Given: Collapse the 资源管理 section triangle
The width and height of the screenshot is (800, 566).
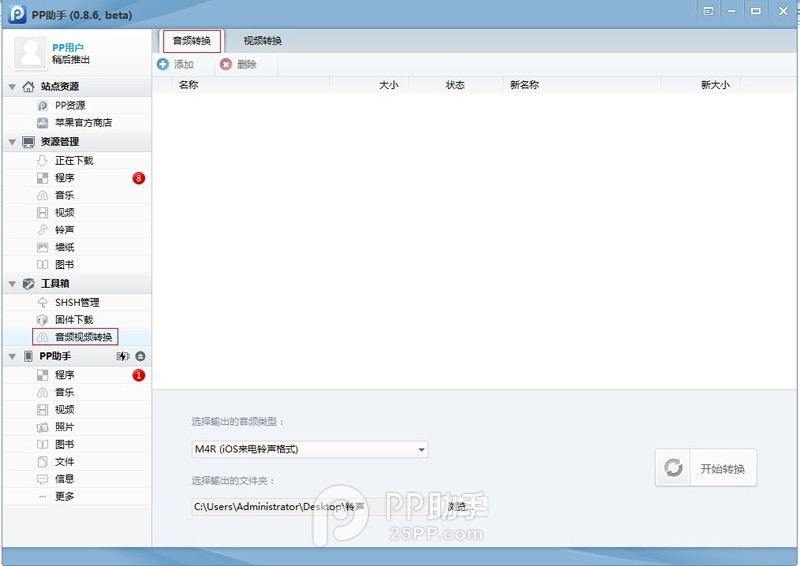Looking at the screenshot, I should pos(12,142).
